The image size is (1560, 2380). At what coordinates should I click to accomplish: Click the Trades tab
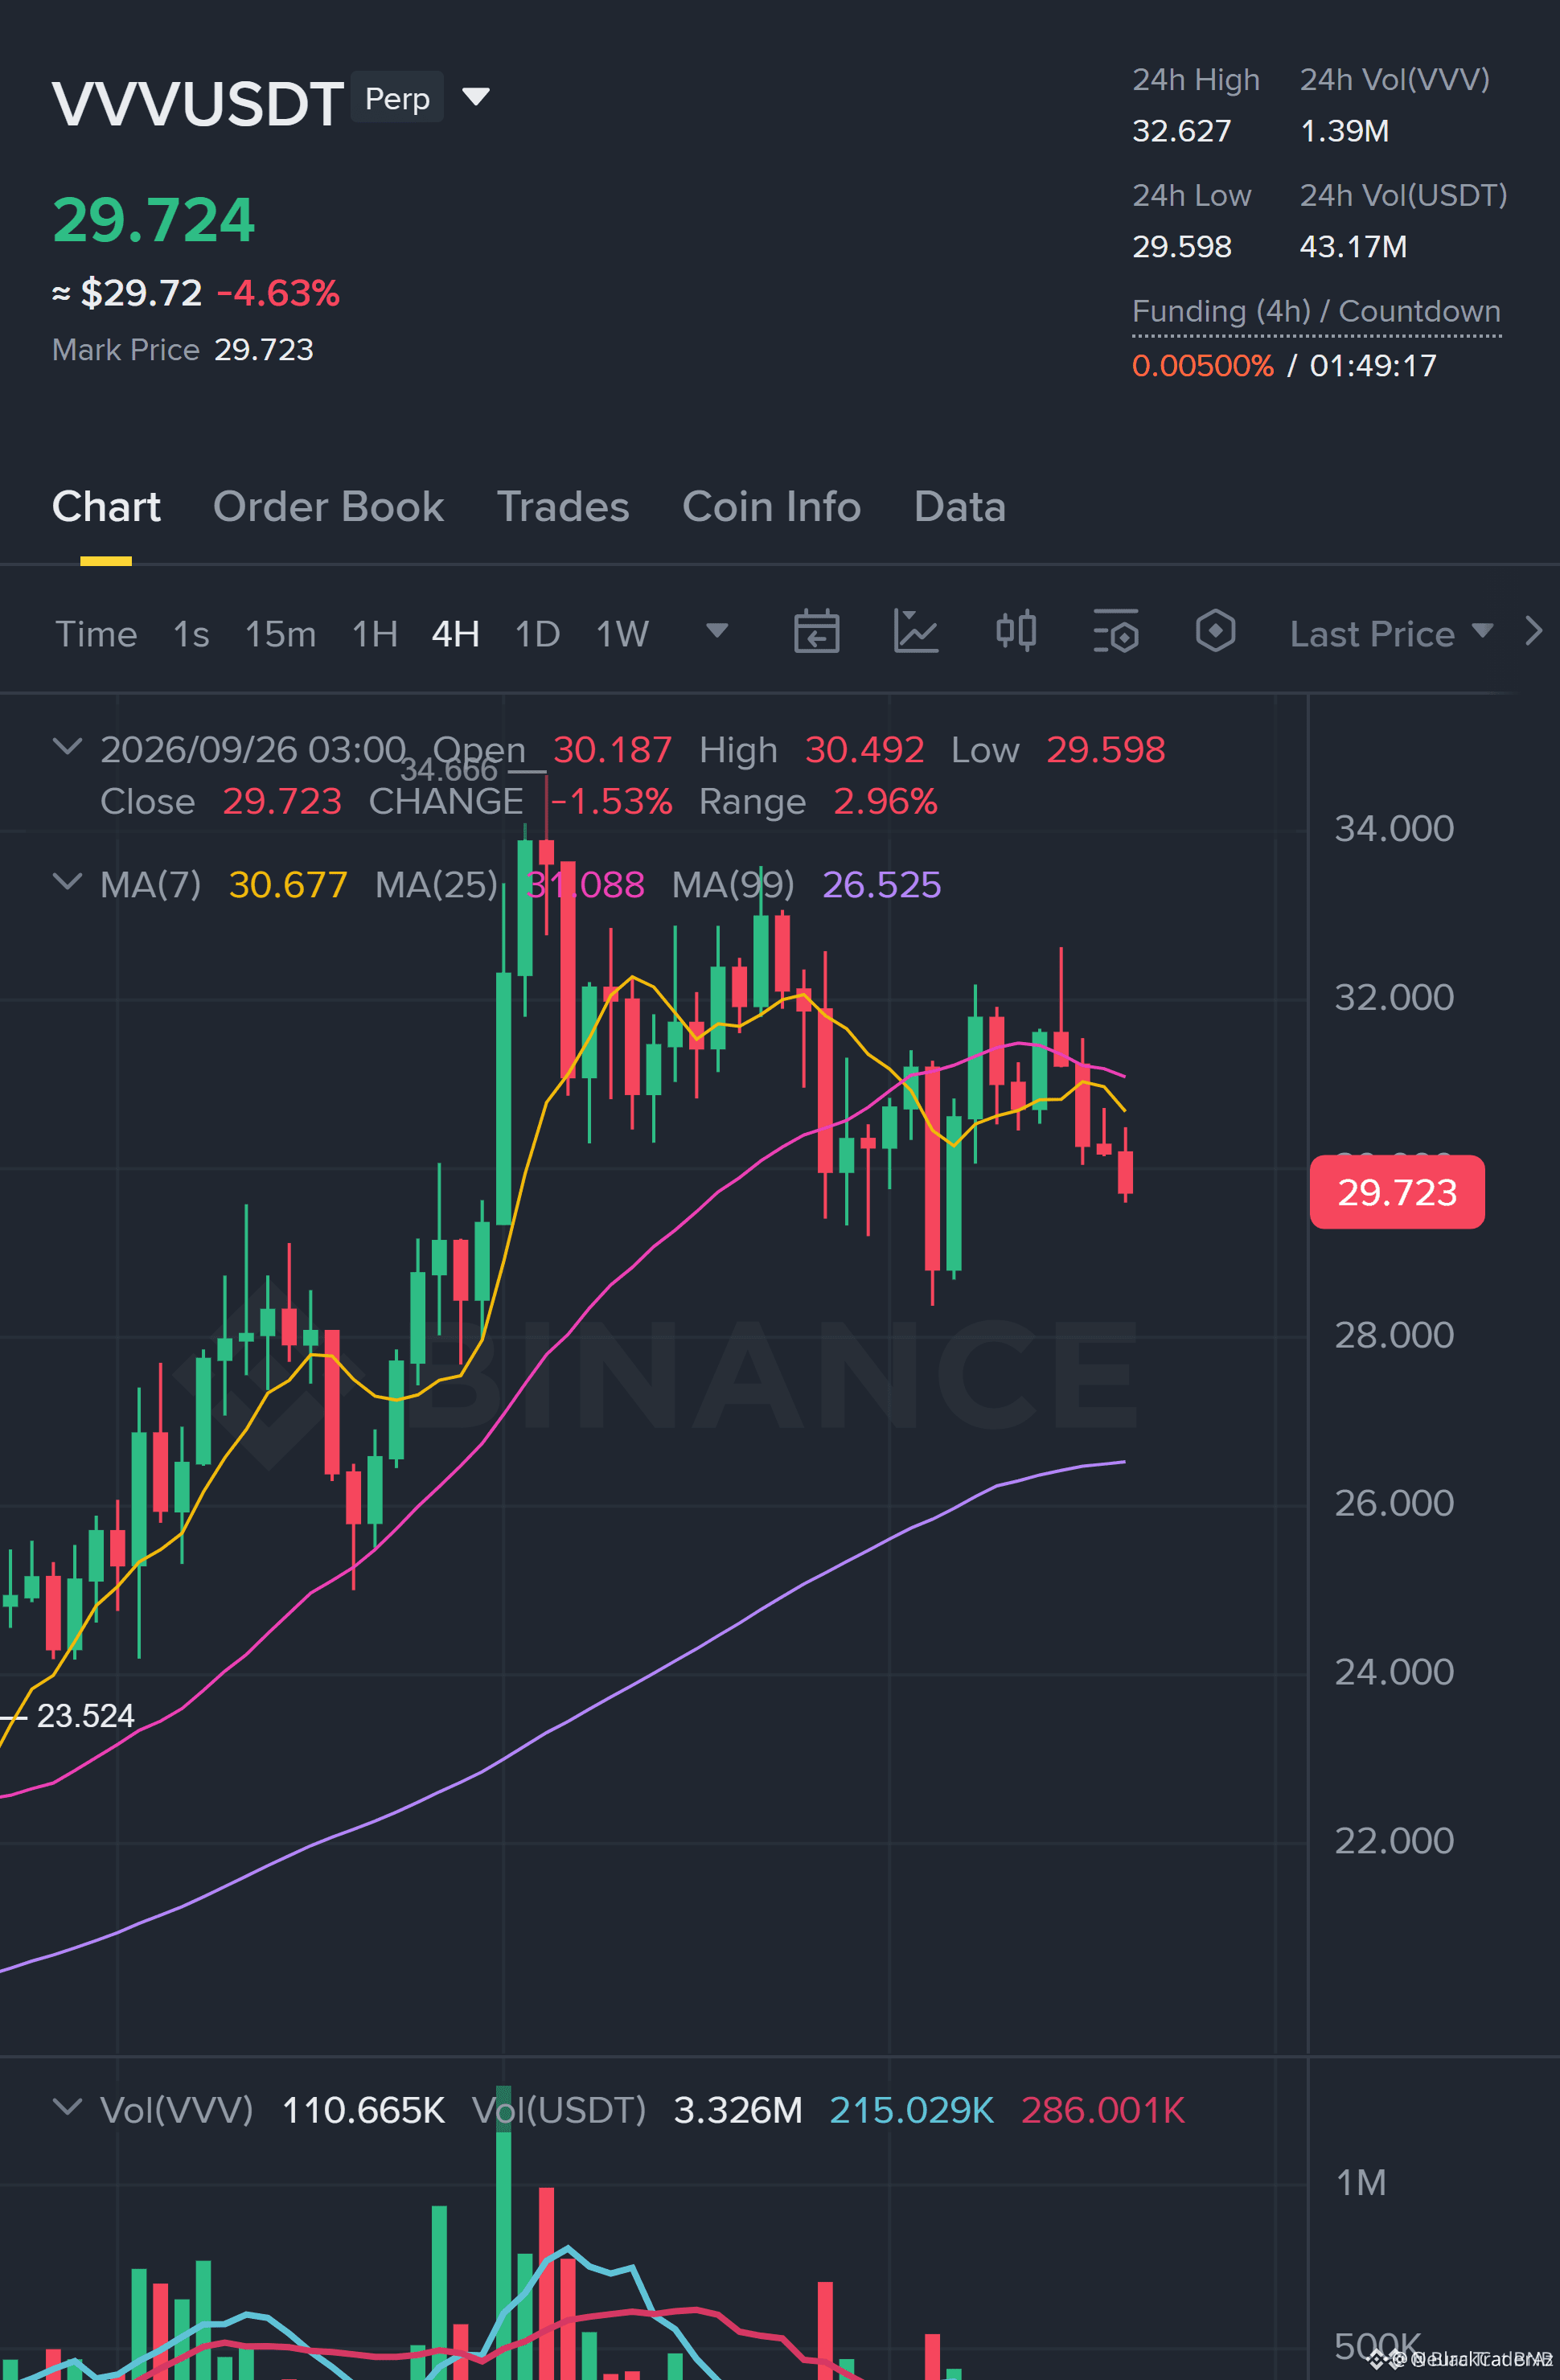[563, 507]
